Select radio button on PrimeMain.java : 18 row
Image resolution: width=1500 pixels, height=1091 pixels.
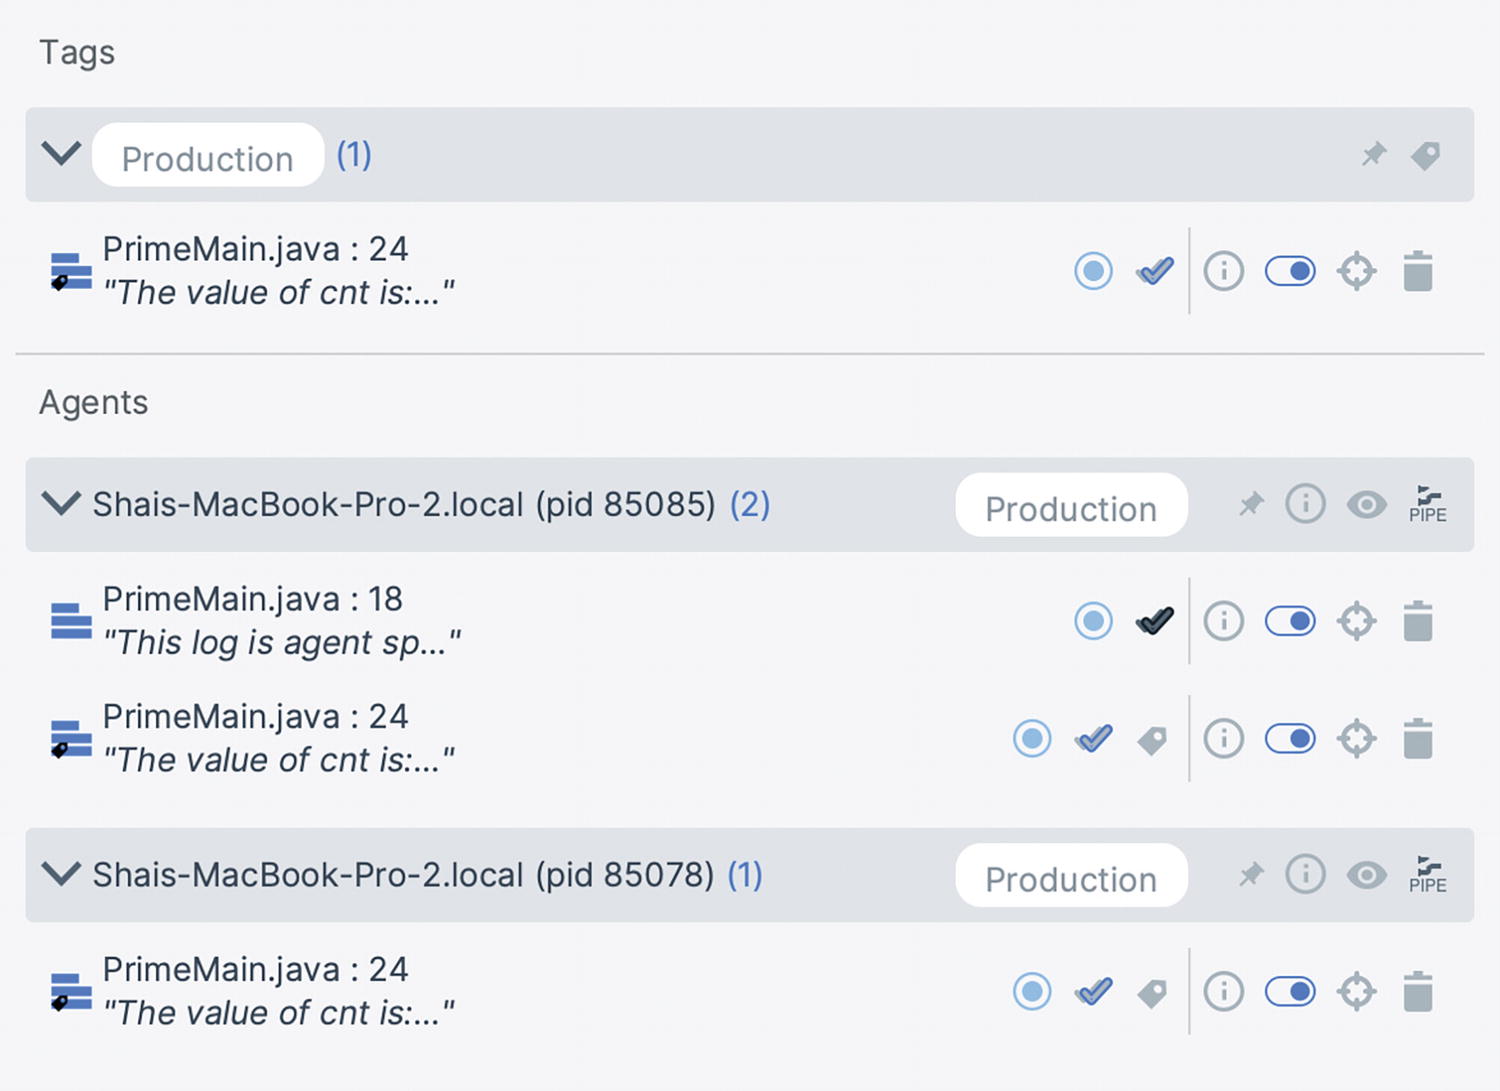(x=1093, y=621)
